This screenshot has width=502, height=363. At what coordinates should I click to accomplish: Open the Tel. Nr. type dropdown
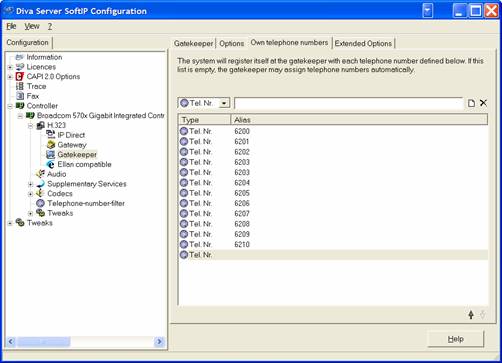[x=224, y=103]
